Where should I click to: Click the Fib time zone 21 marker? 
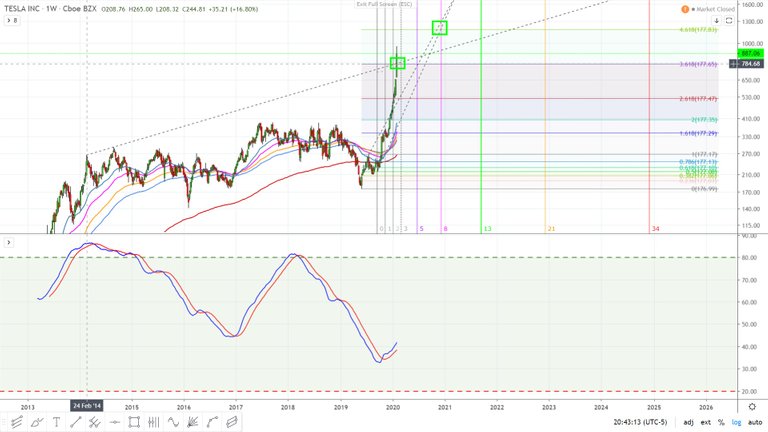[552, 229]
